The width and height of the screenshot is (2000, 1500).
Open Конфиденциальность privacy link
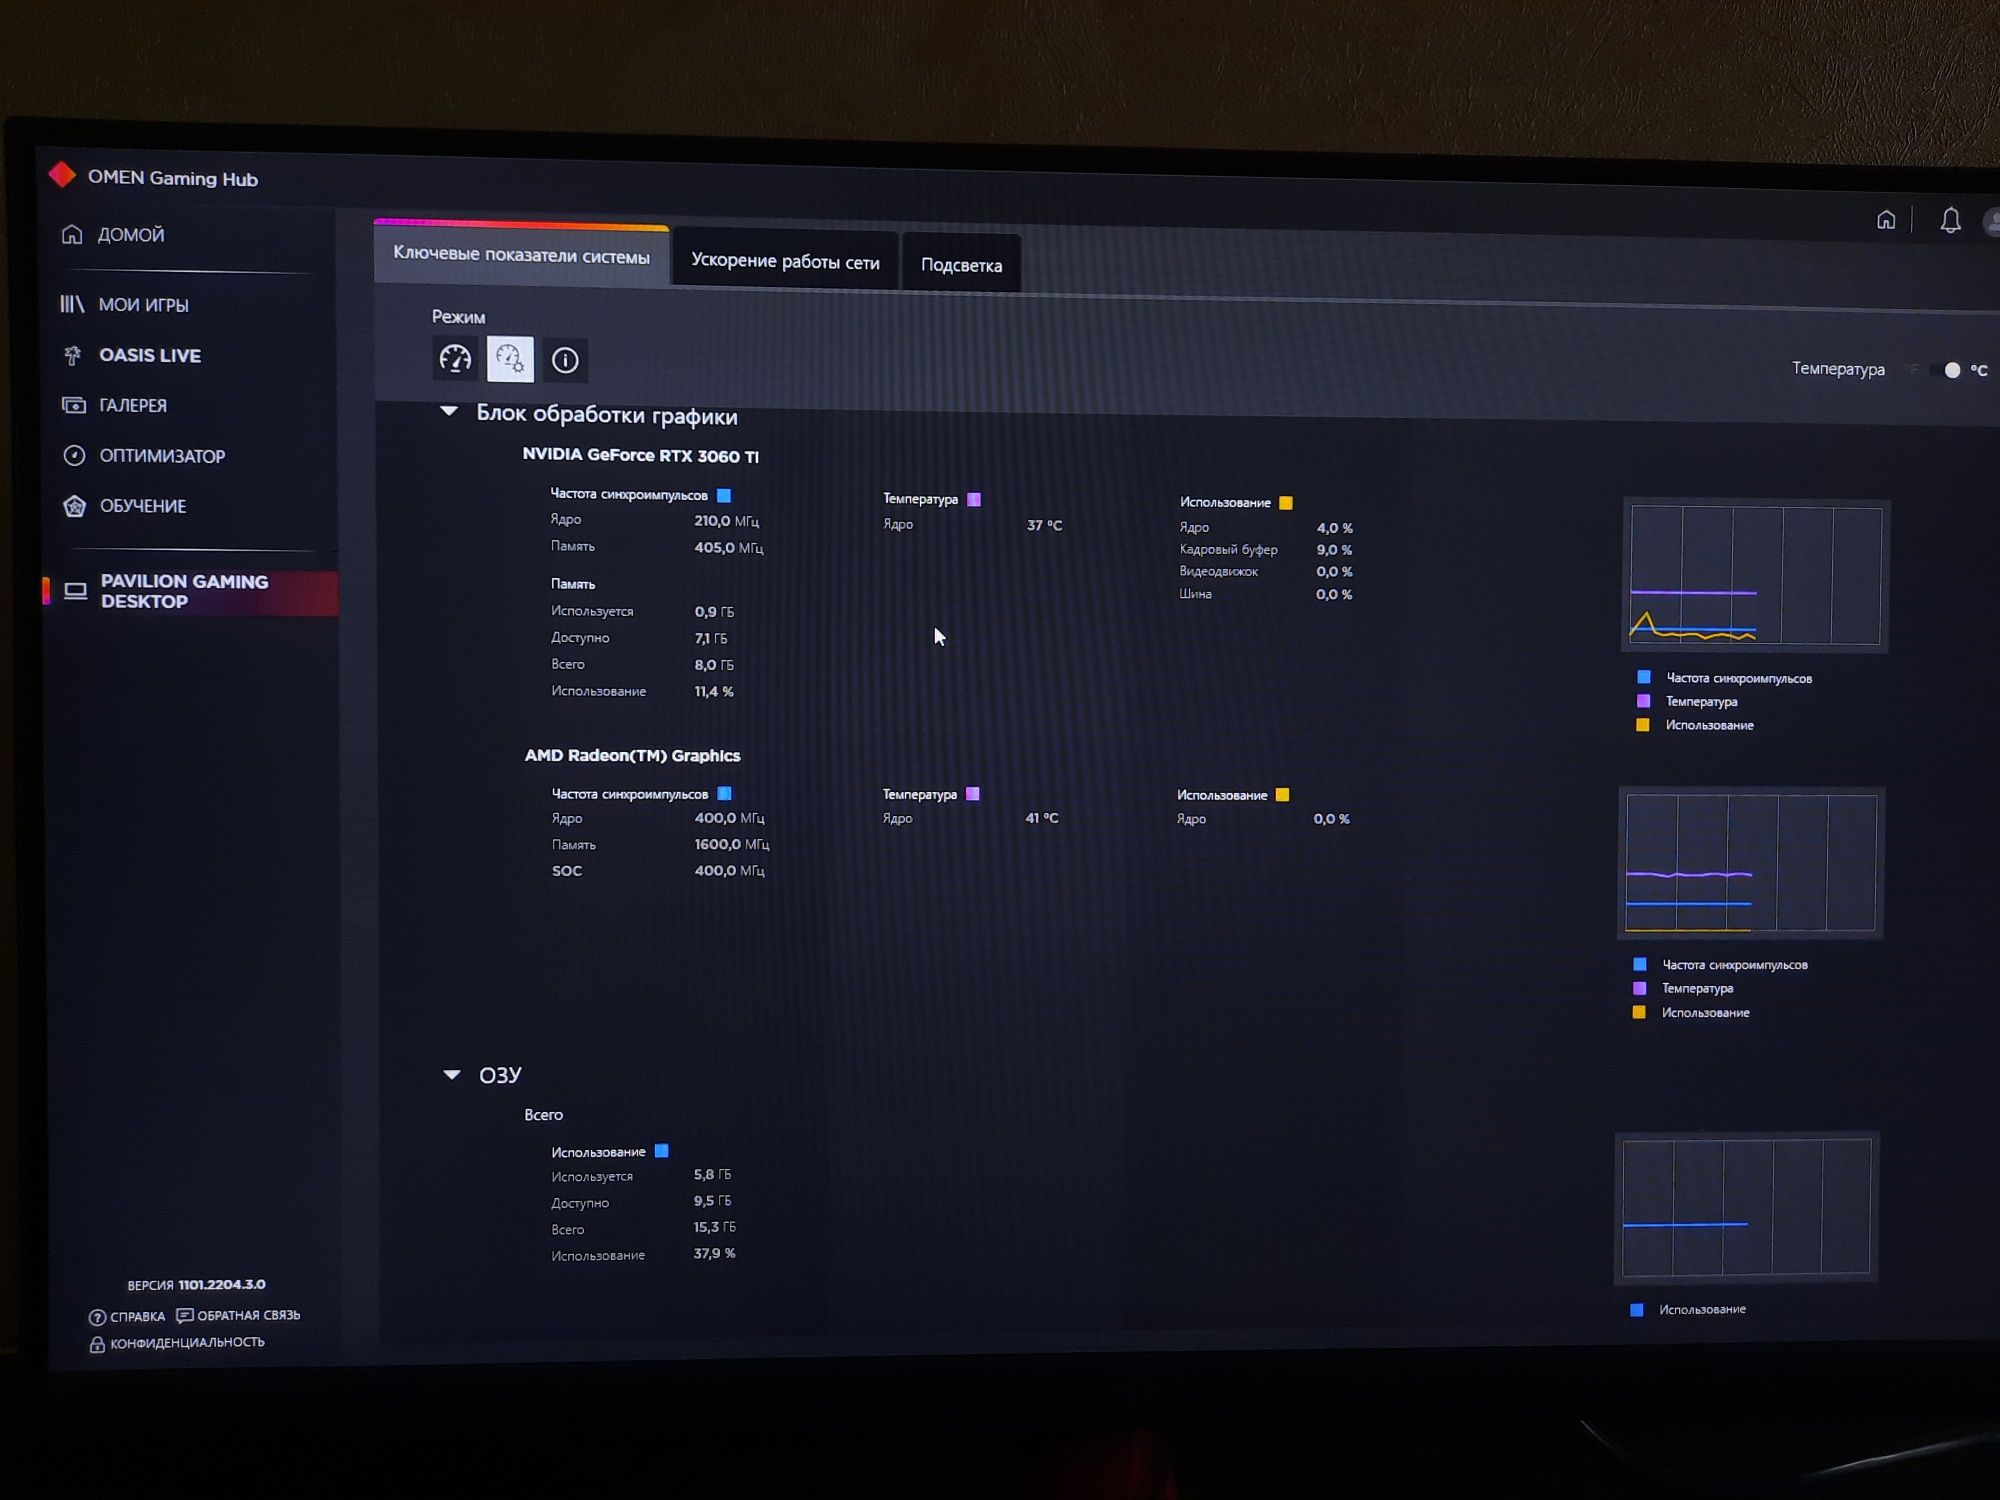pos(187,1343)
